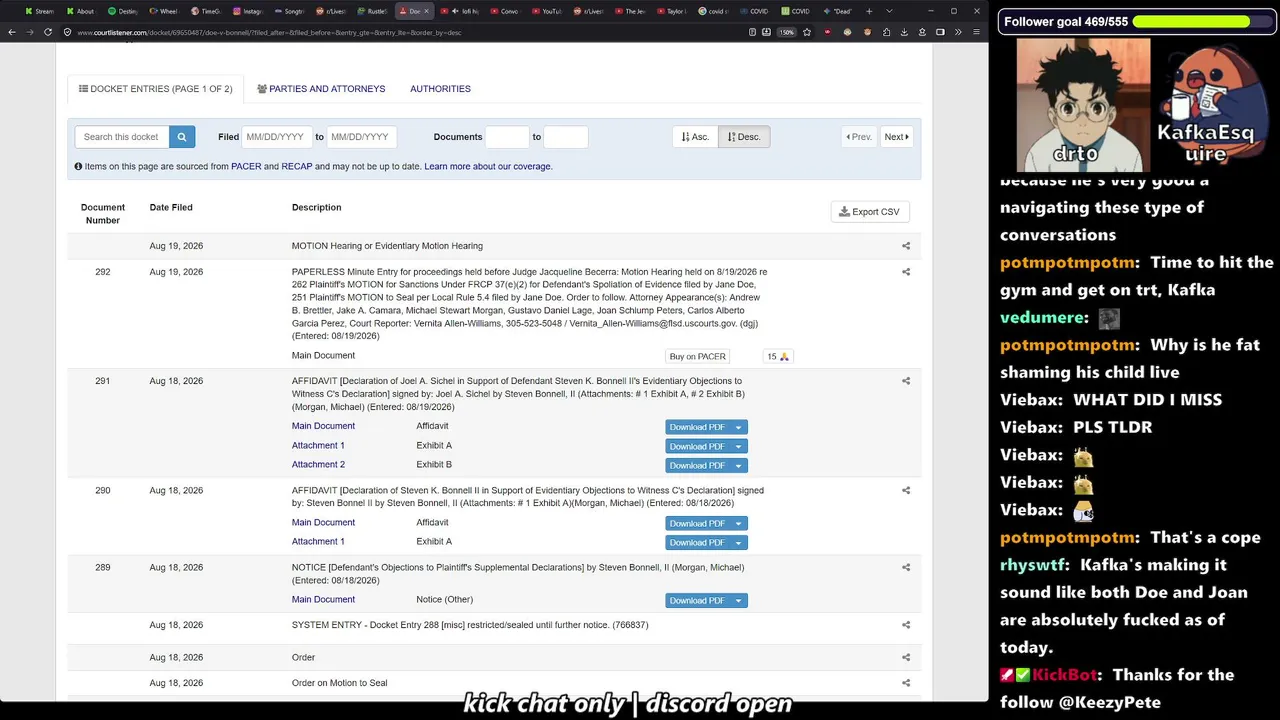Open a new browser tab

(x=869, y=11)
